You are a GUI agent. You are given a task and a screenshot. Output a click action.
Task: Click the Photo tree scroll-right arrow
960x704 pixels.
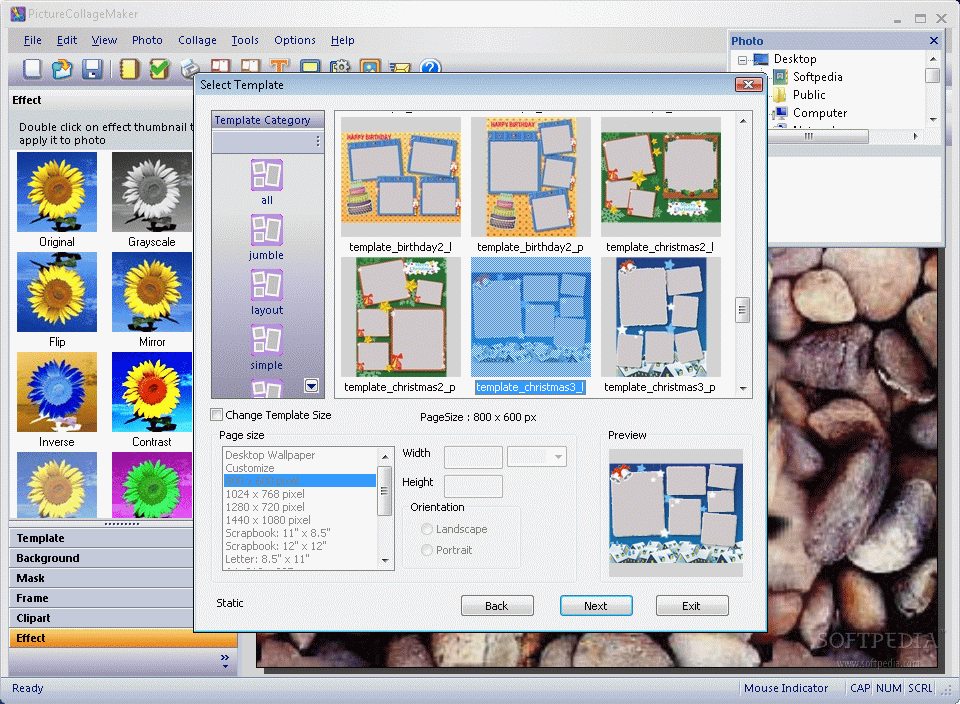915,137
